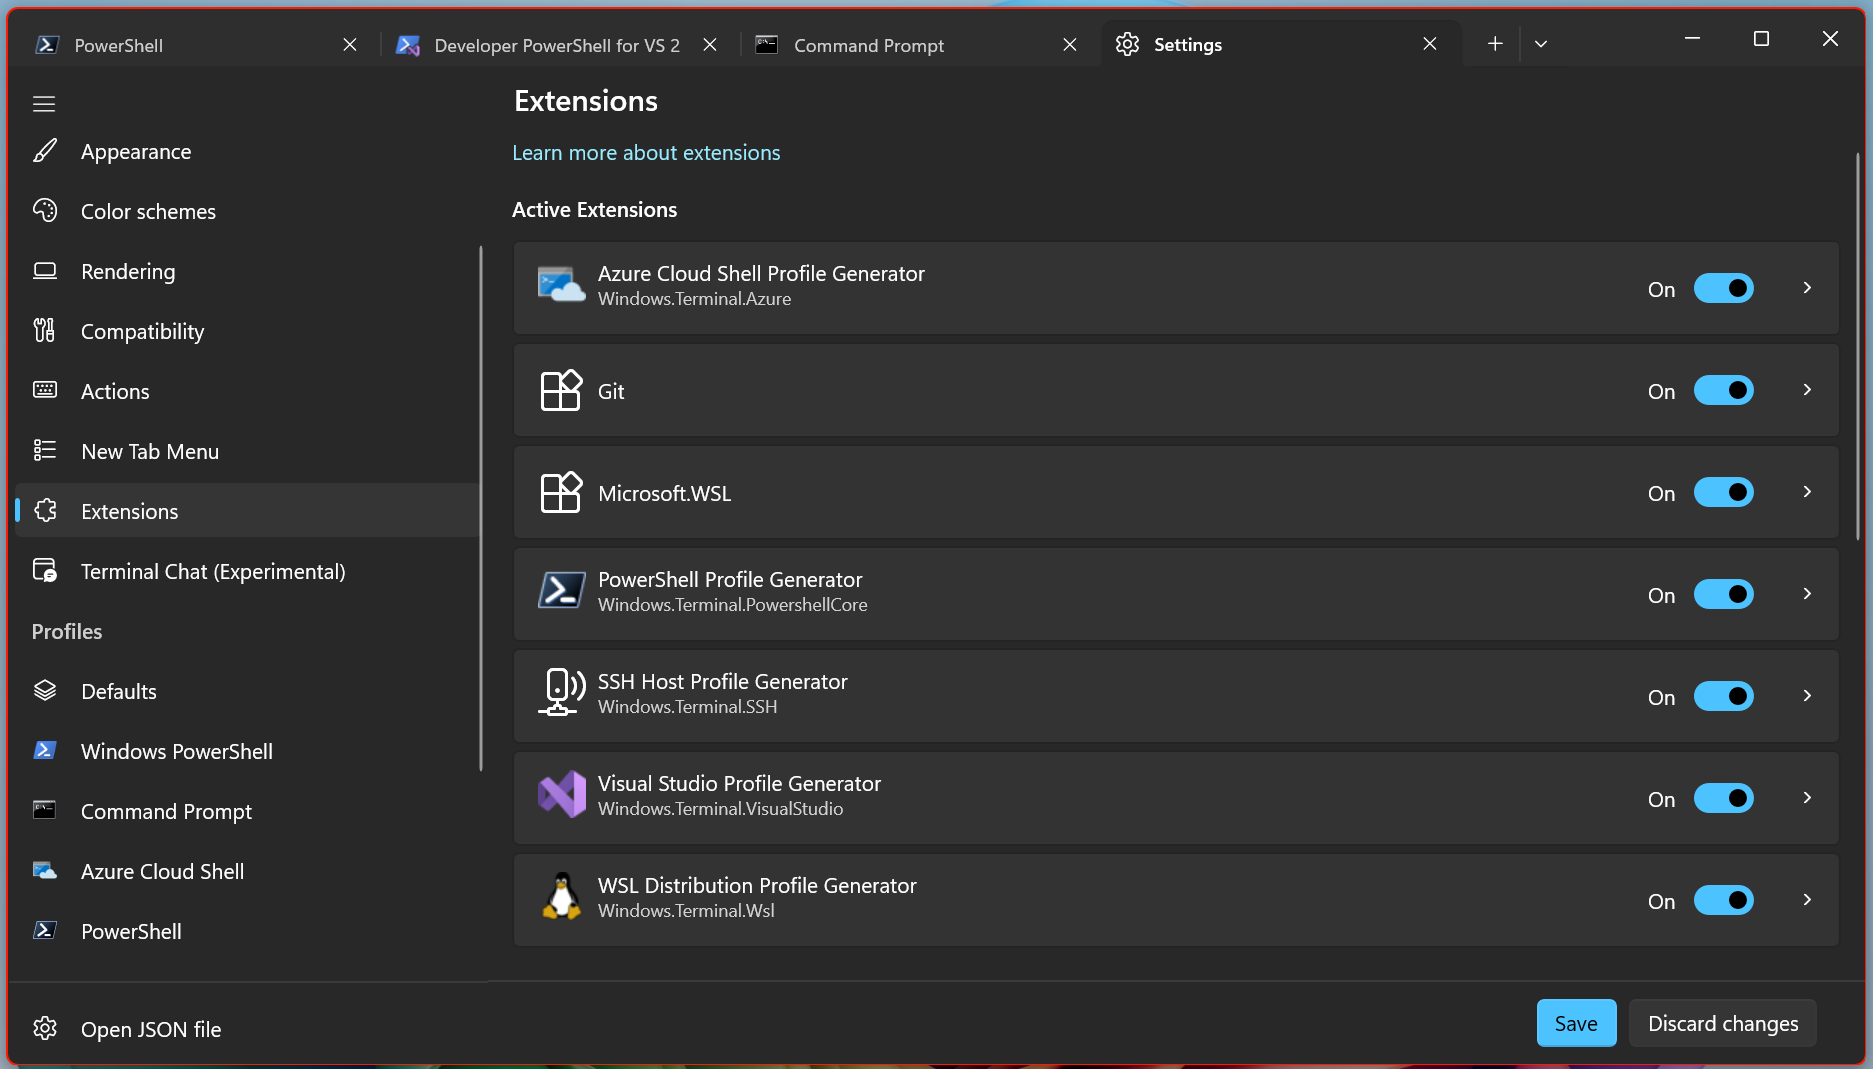1873x1069 pixels.
Task: Expand Azure Cloud Shell Profile Generator details
Action: (1807, 288)
